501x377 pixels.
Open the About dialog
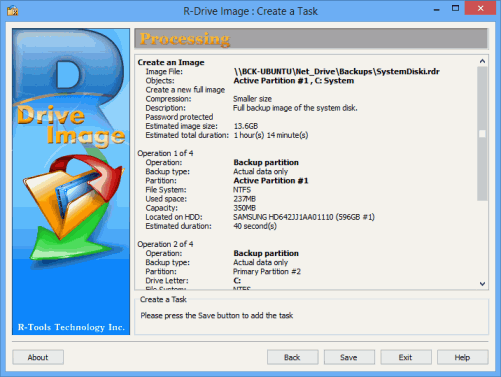pyautogui.click(x=38, y=357)
